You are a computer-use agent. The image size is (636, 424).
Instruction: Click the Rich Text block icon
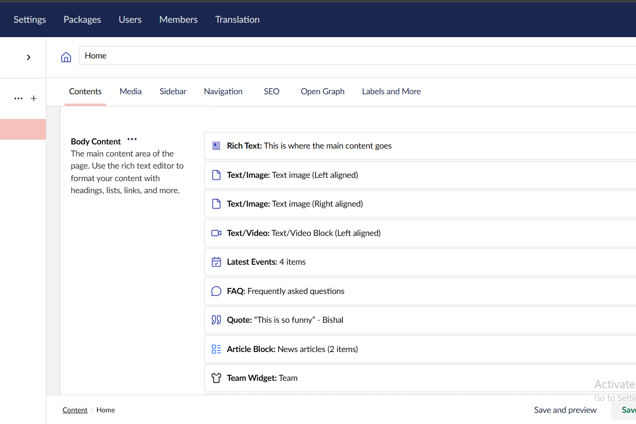pyautogui.click(x=216, y=146)
